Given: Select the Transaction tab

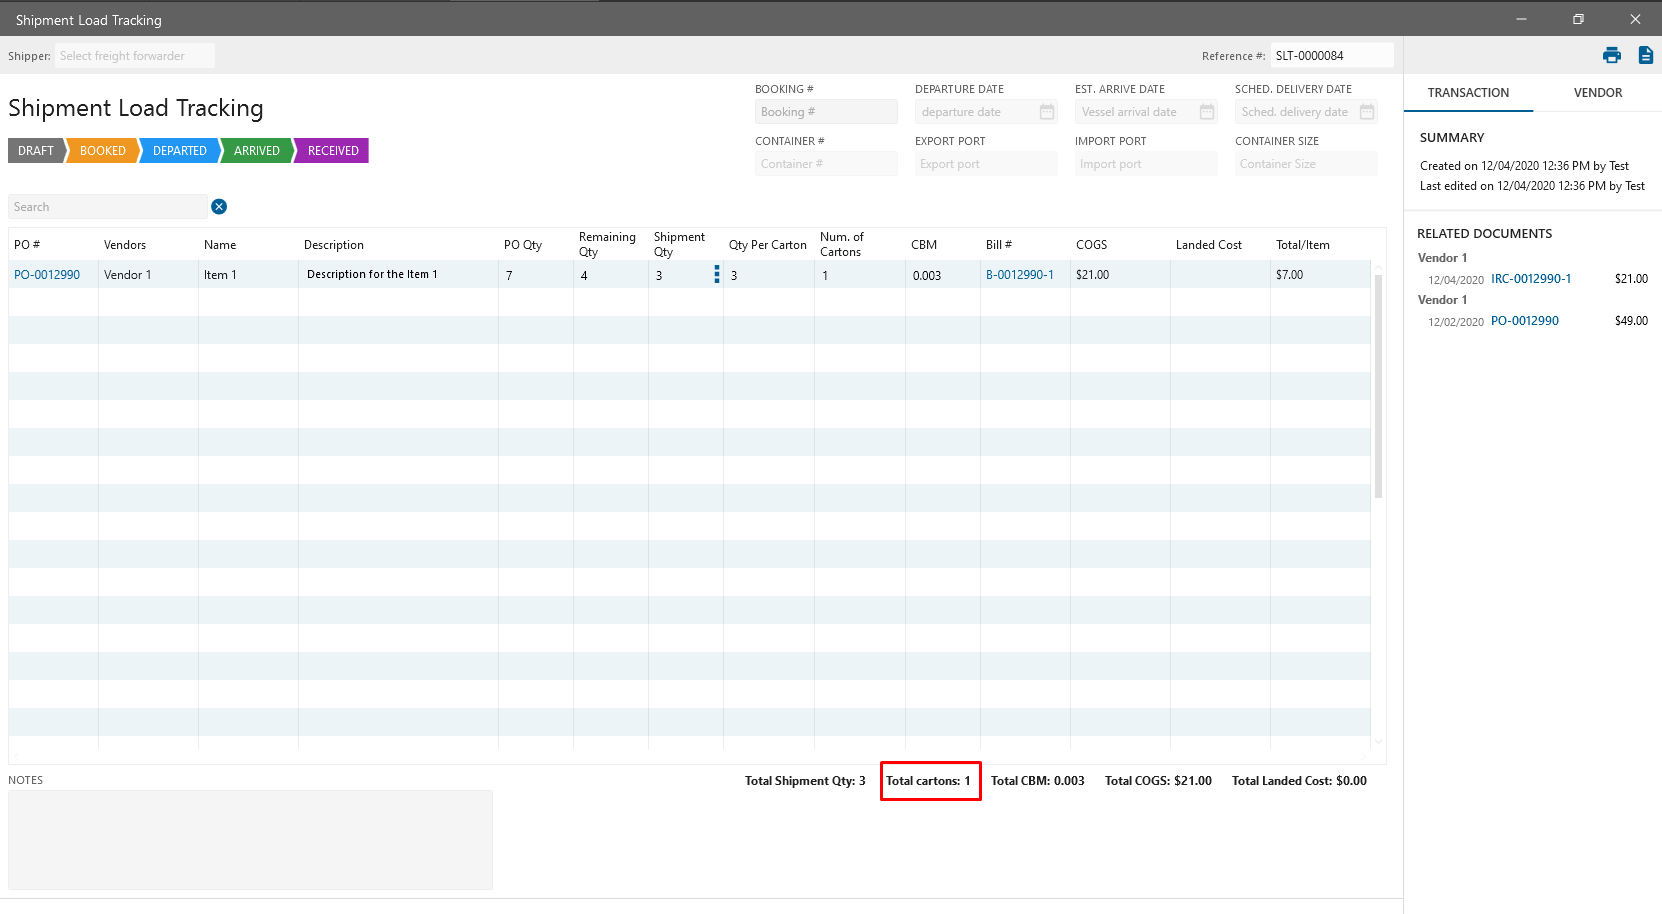Looking at the screenshot, I should tap(1468, 93).
